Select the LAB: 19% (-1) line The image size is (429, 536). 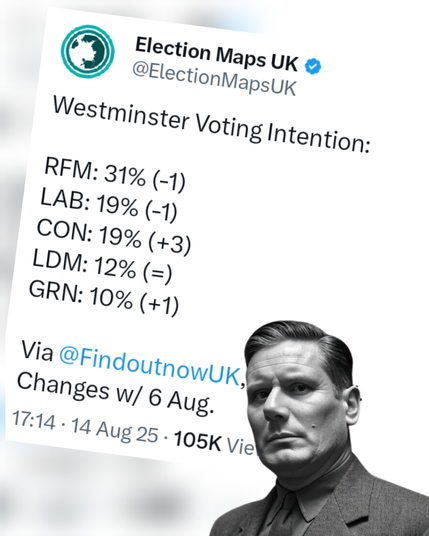109,205
